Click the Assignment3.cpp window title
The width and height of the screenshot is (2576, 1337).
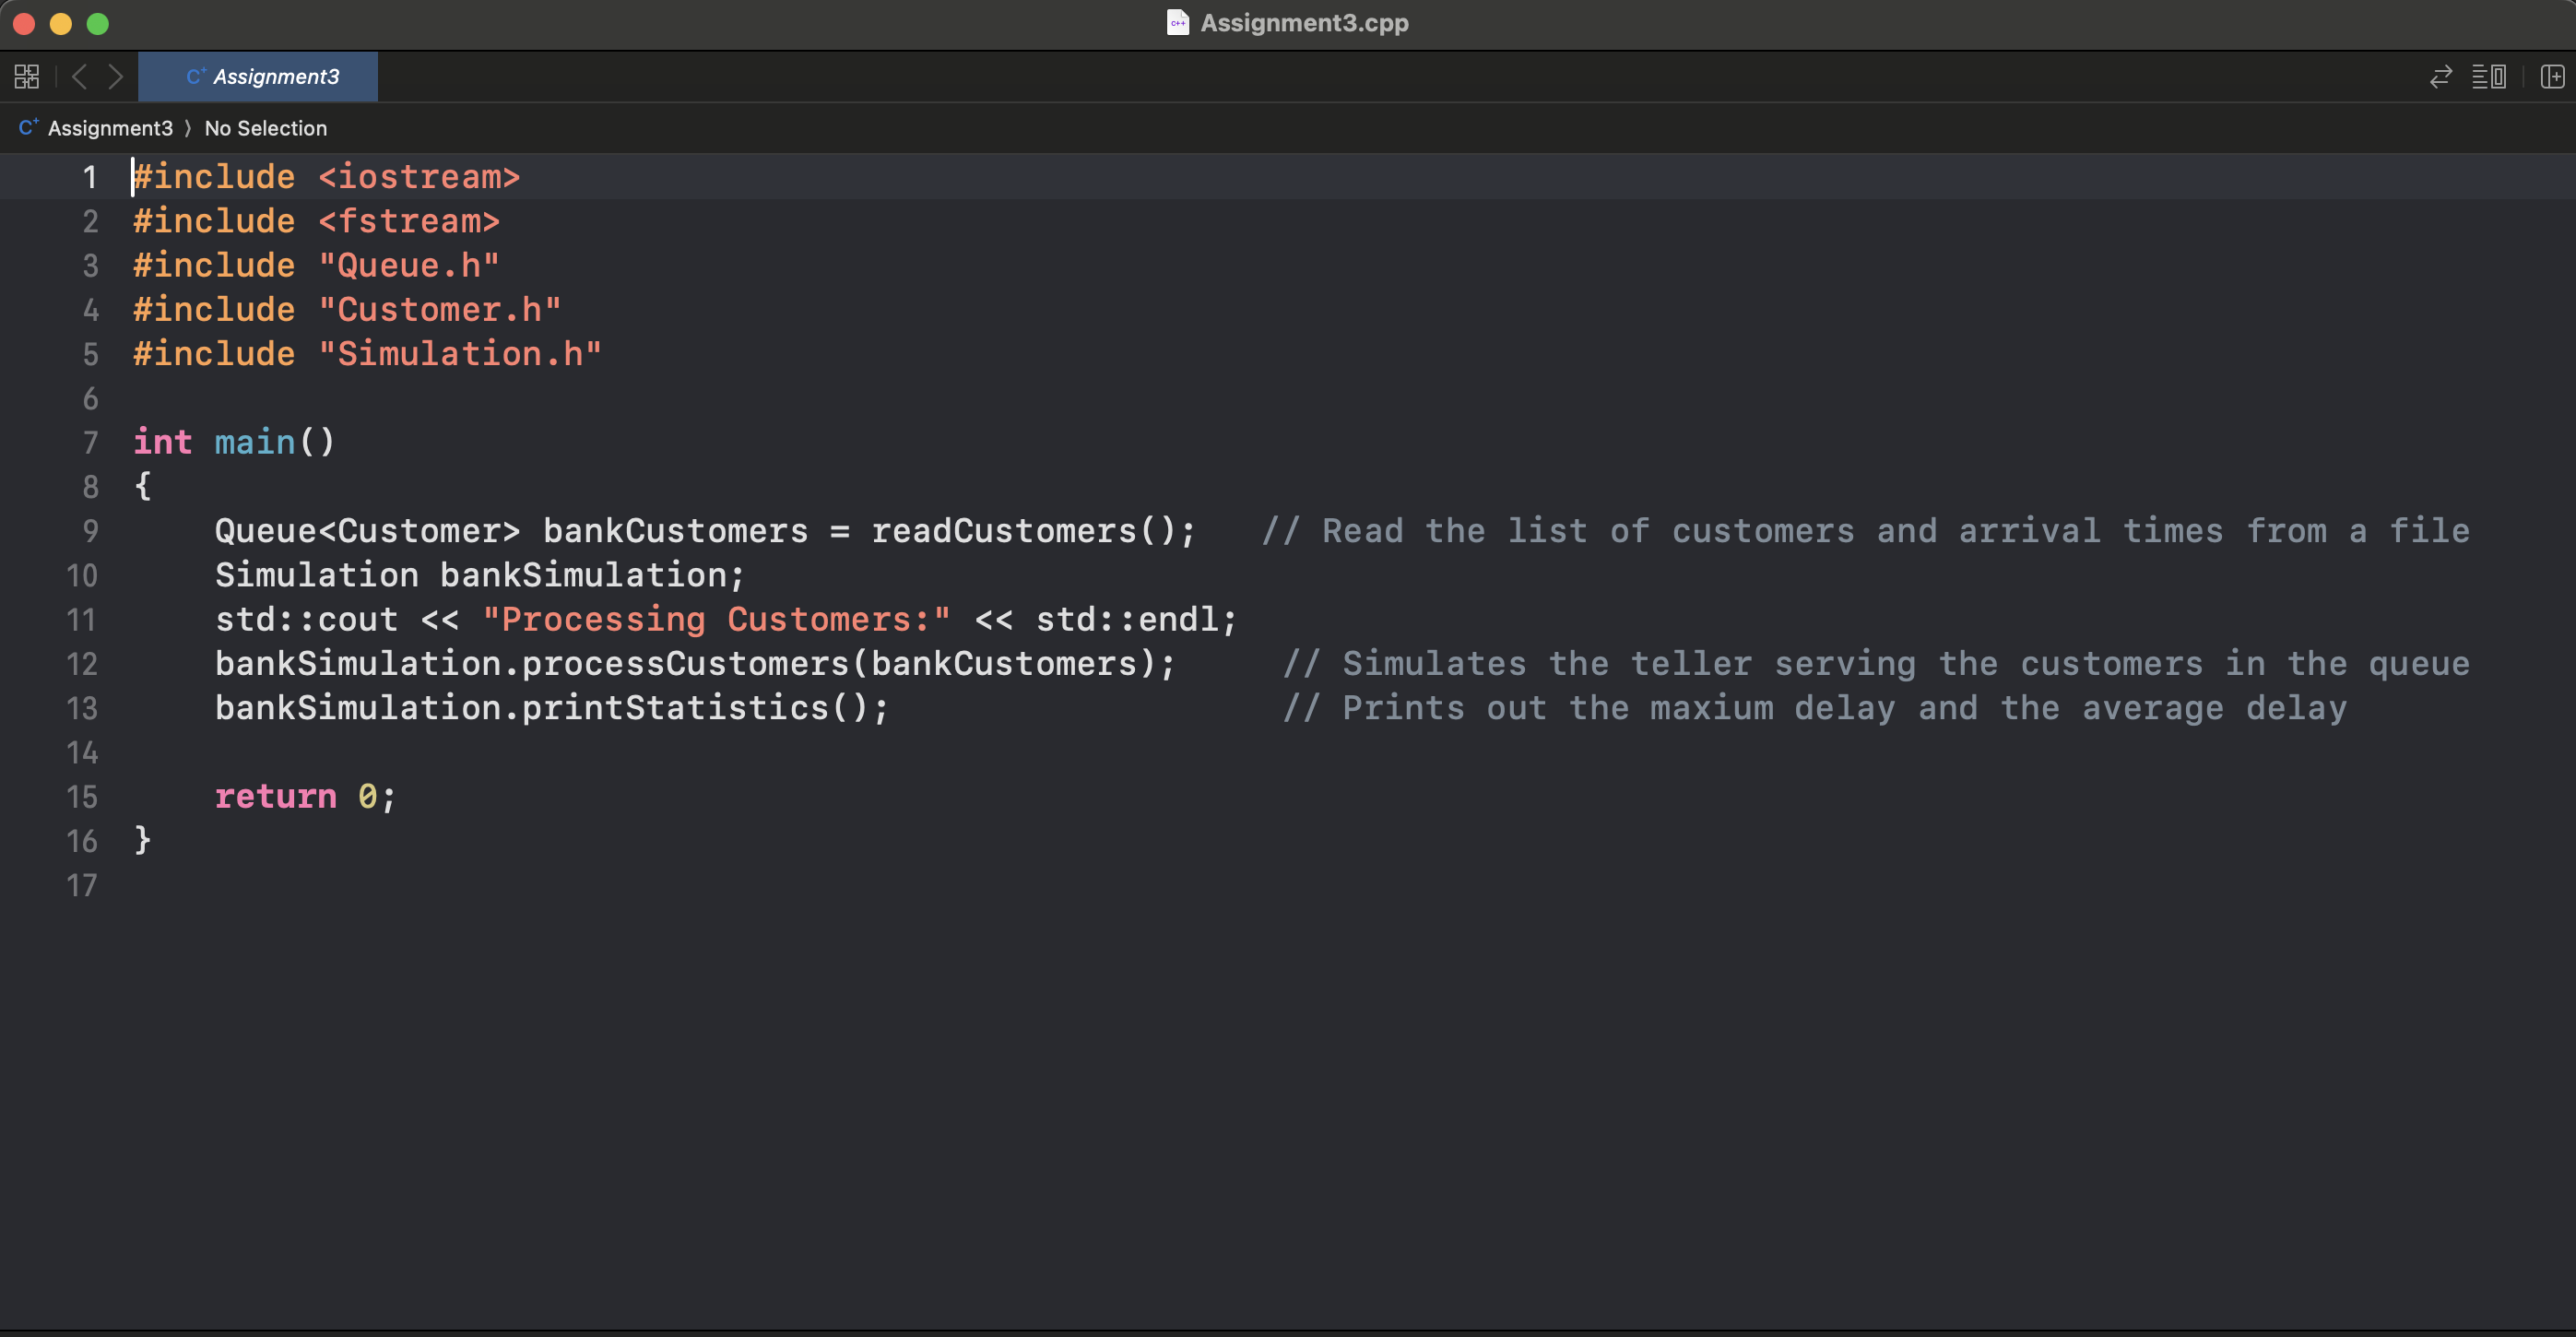tap(1304, 23)
